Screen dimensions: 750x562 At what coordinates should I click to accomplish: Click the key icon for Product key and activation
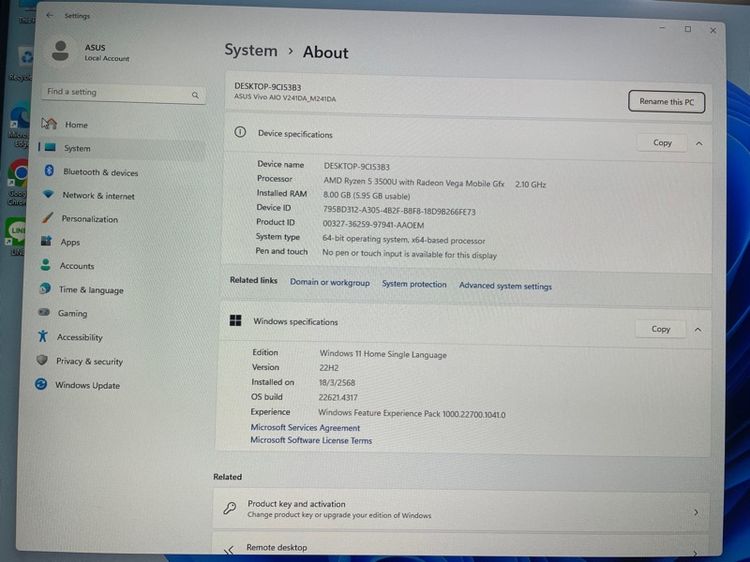[230, 508]
